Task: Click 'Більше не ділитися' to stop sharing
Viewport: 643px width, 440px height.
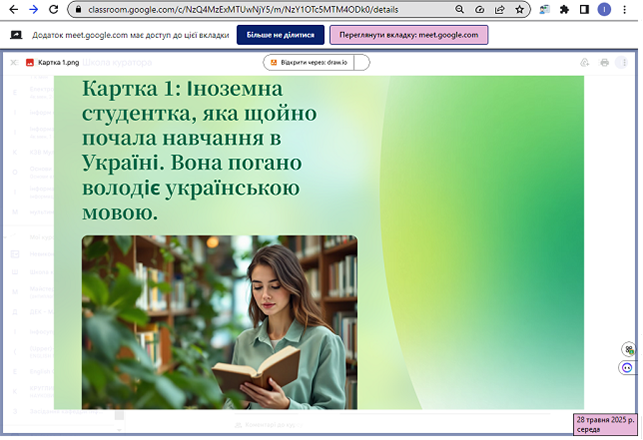Action: point(280,35)
